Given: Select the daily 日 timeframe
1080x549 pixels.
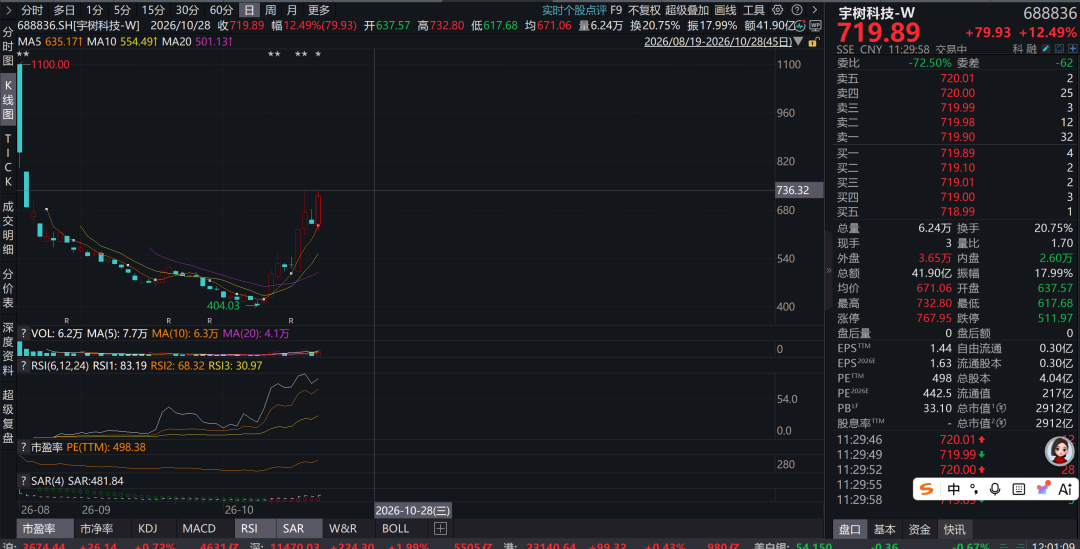Looking at the screenshot, I should (x=249, y=10).
